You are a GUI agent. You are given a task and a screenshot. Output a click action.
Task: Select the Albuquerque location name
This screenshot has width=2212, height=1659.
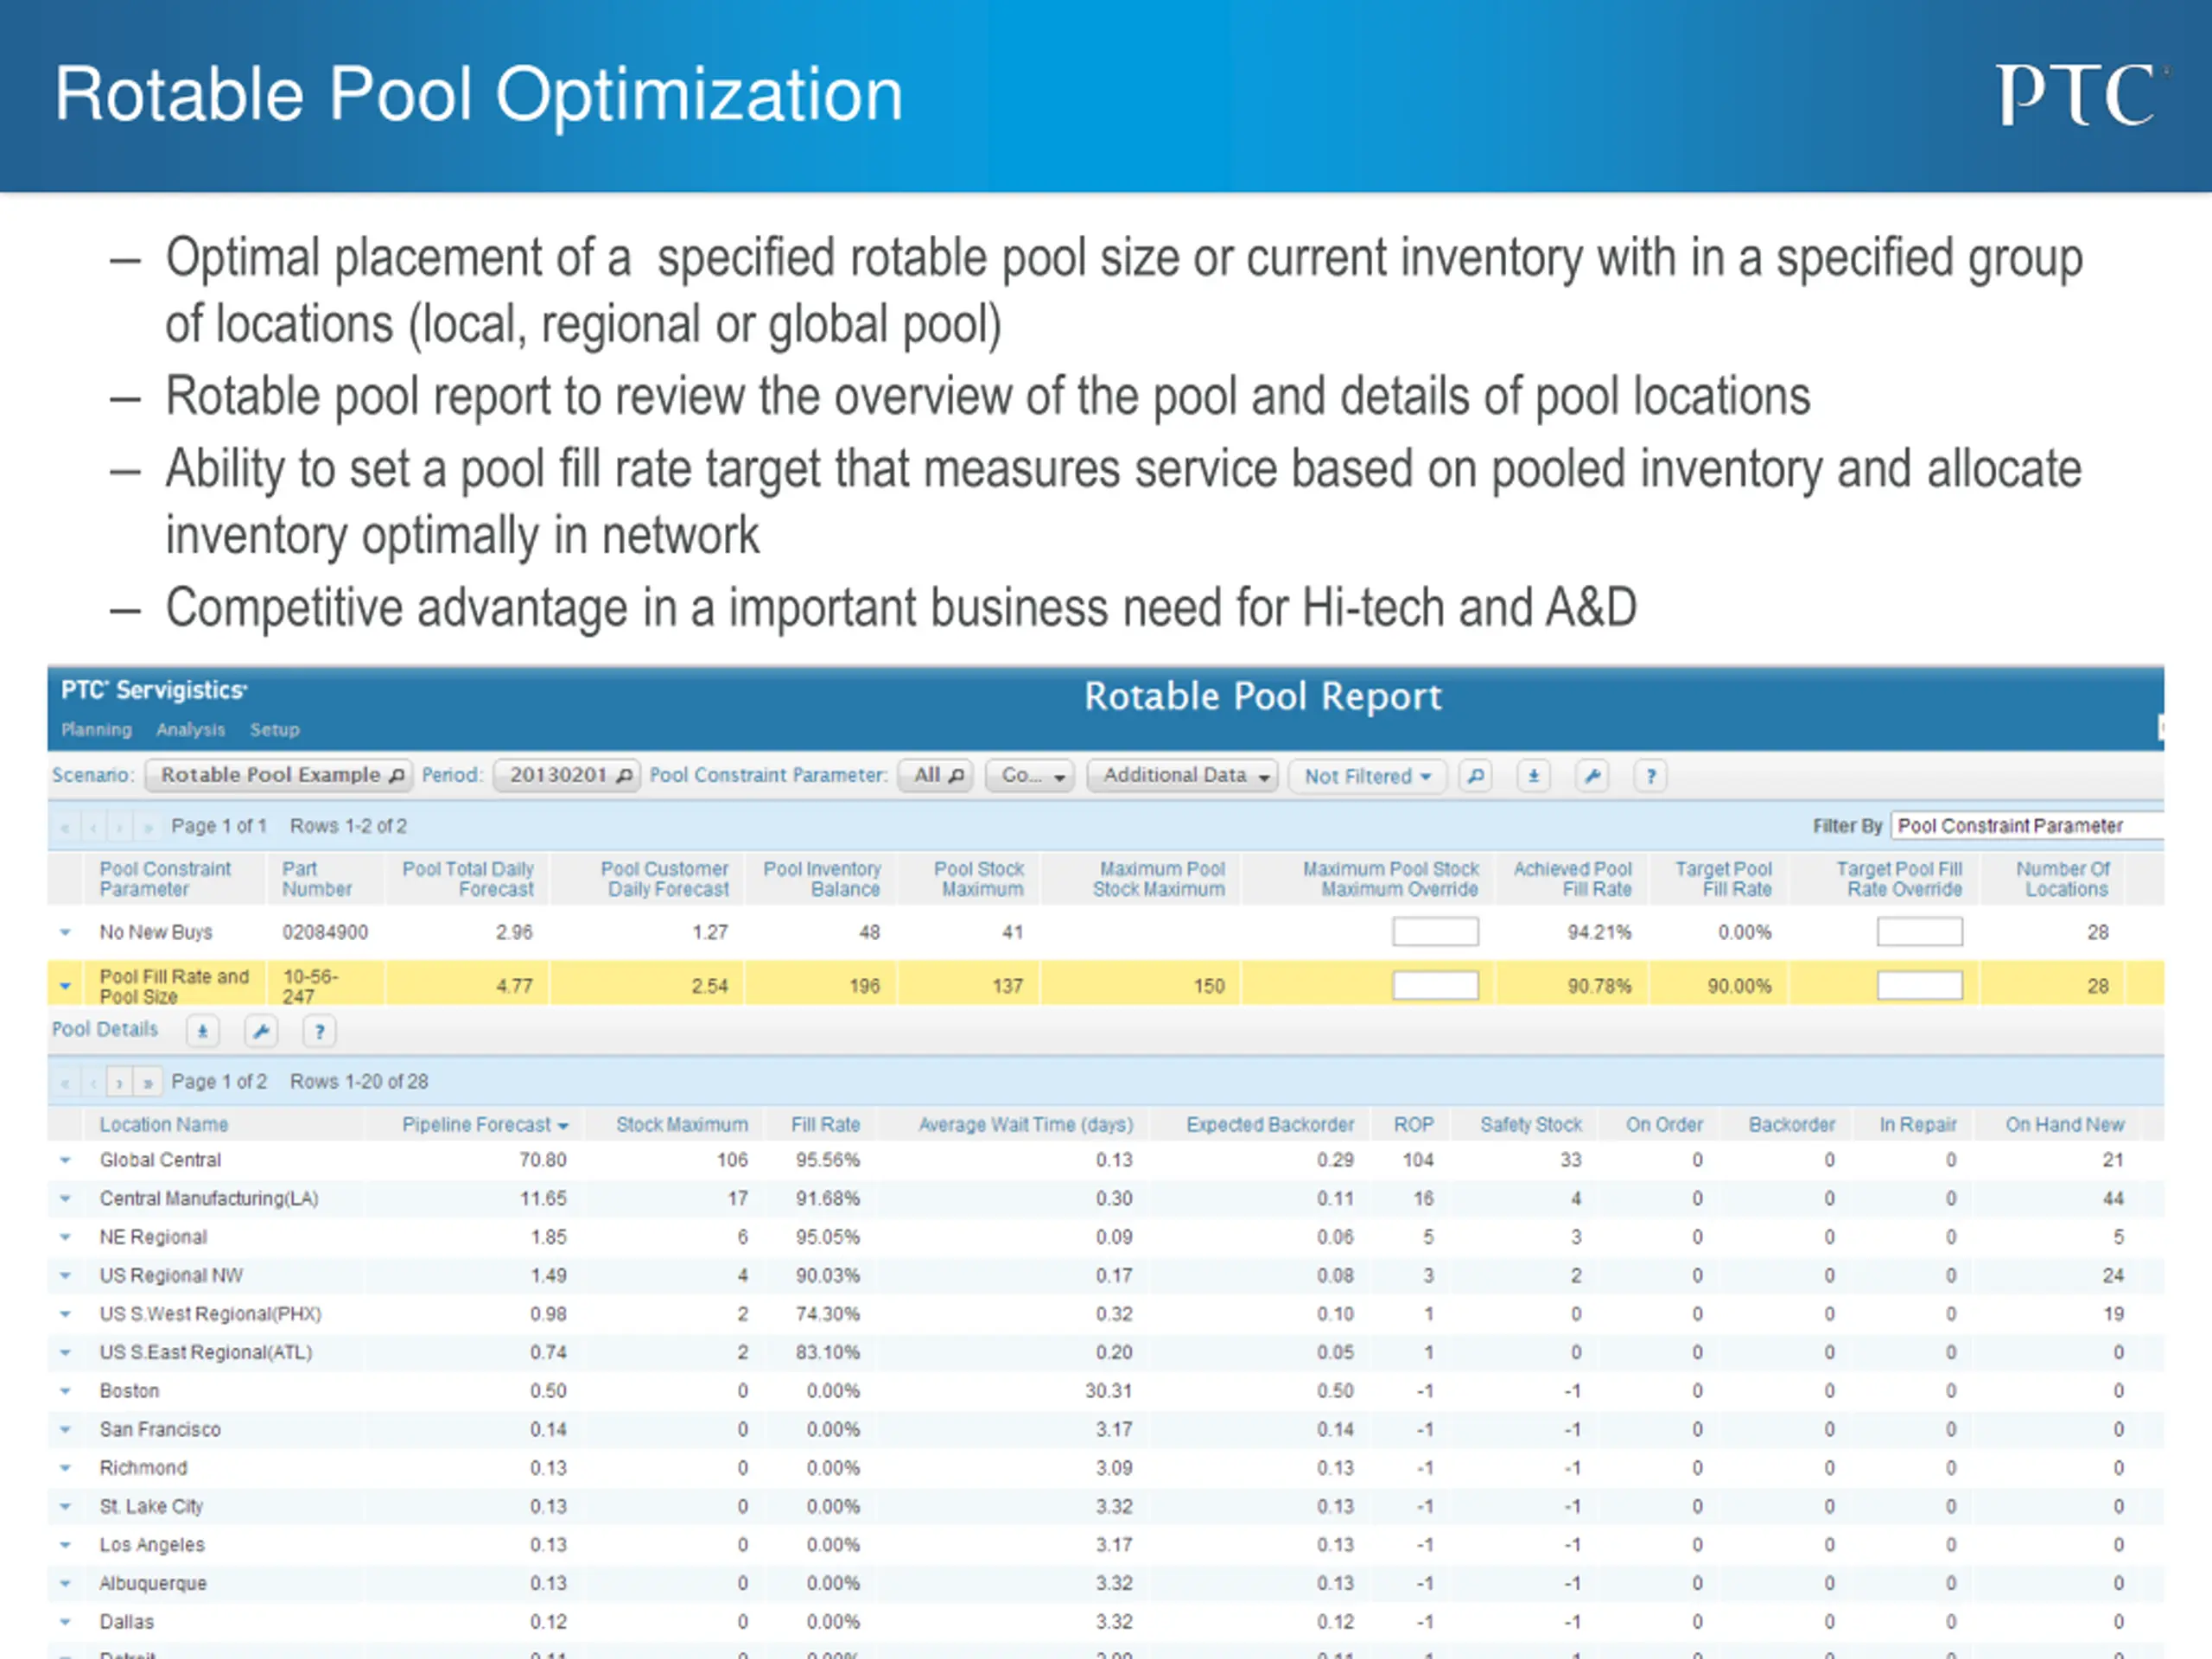(153, 1583)
